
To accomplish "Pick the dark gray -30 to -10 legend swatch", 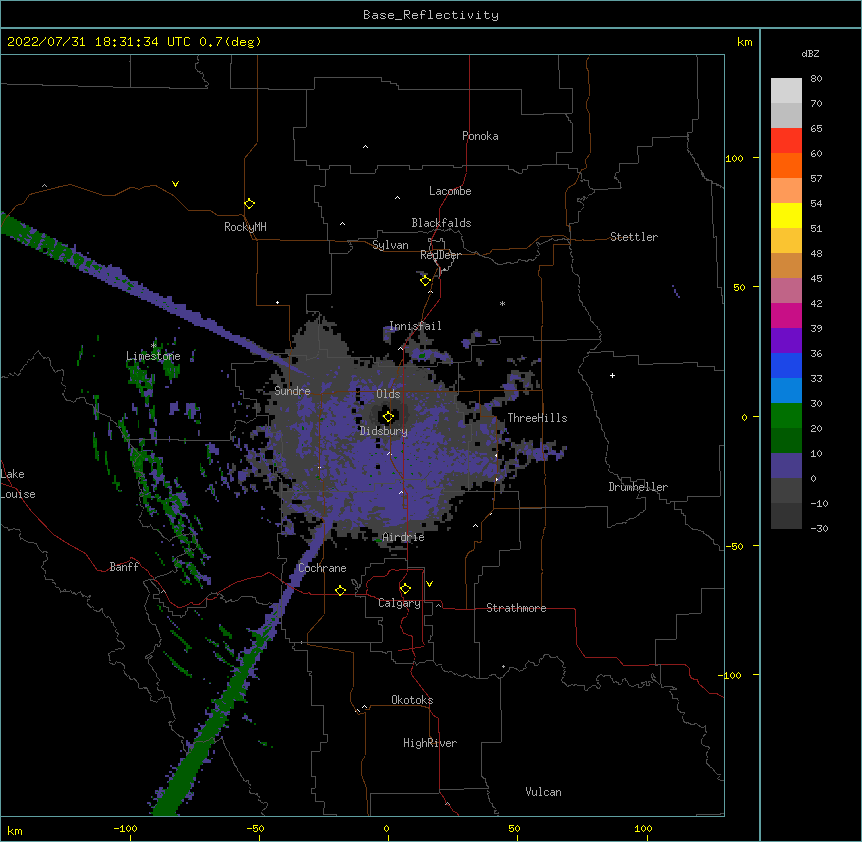I will (786, 516).
